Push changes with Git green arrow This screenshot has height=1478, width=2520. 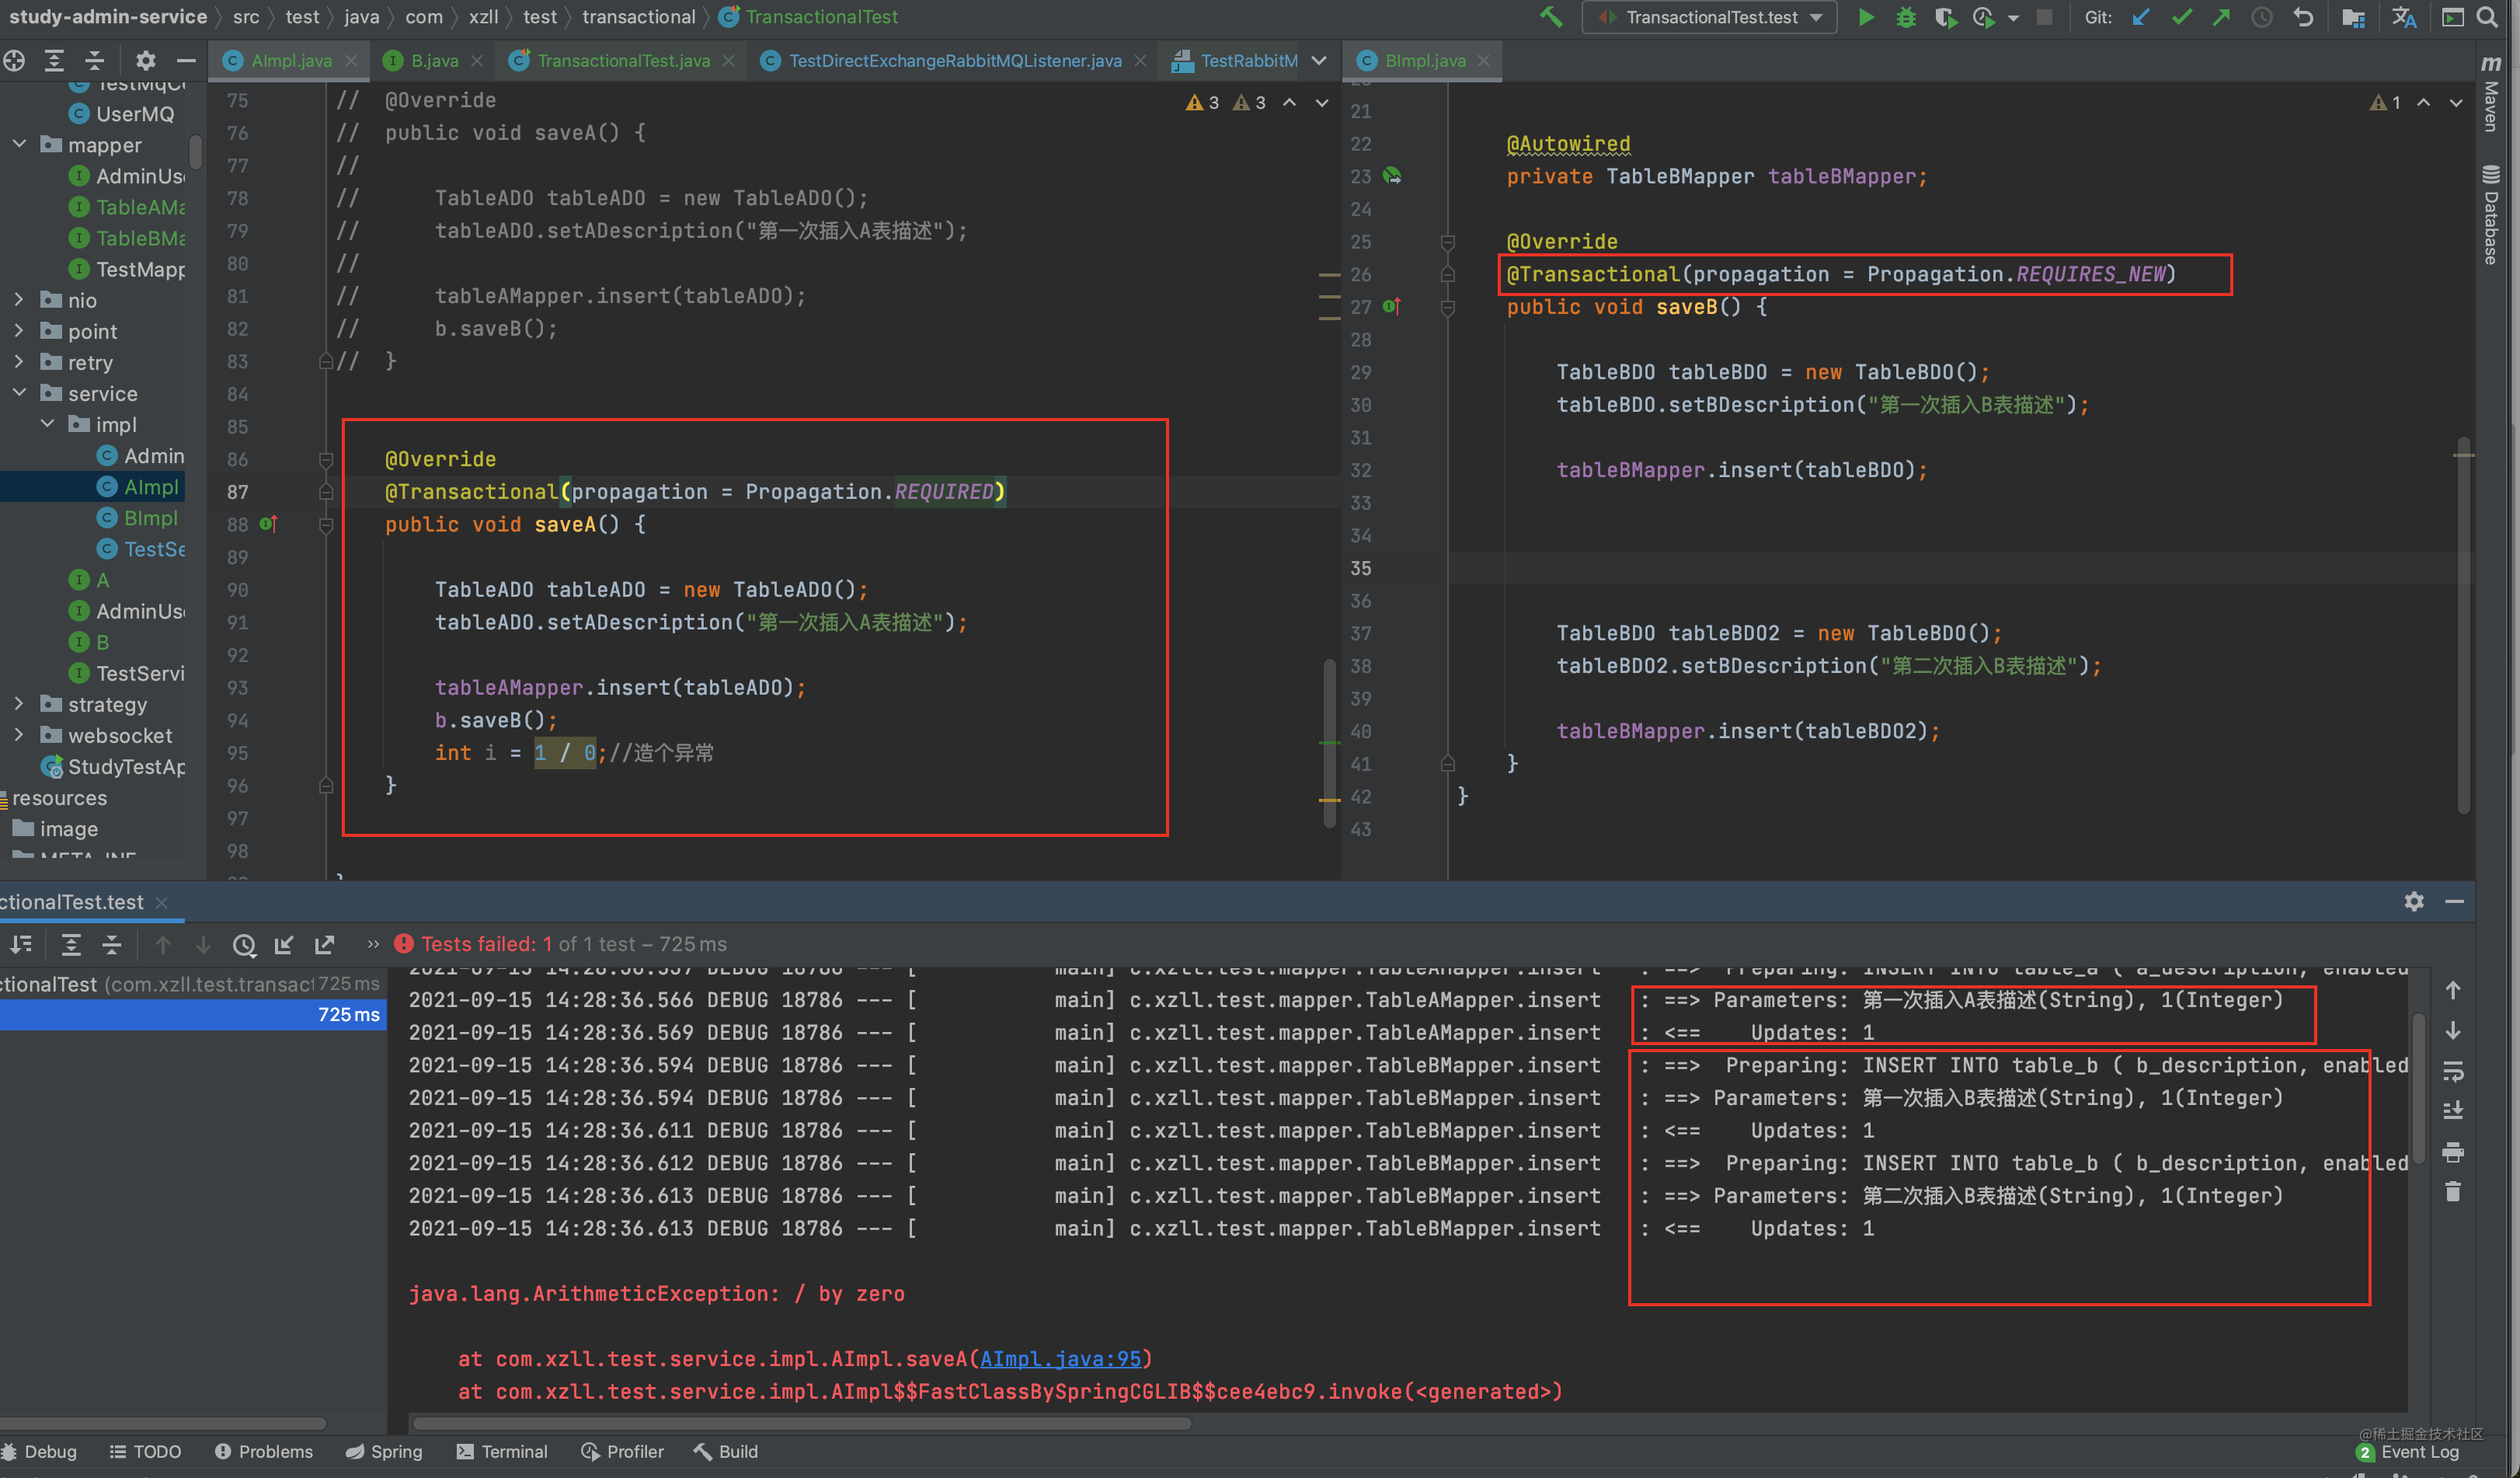click(x=2221, y=17)
